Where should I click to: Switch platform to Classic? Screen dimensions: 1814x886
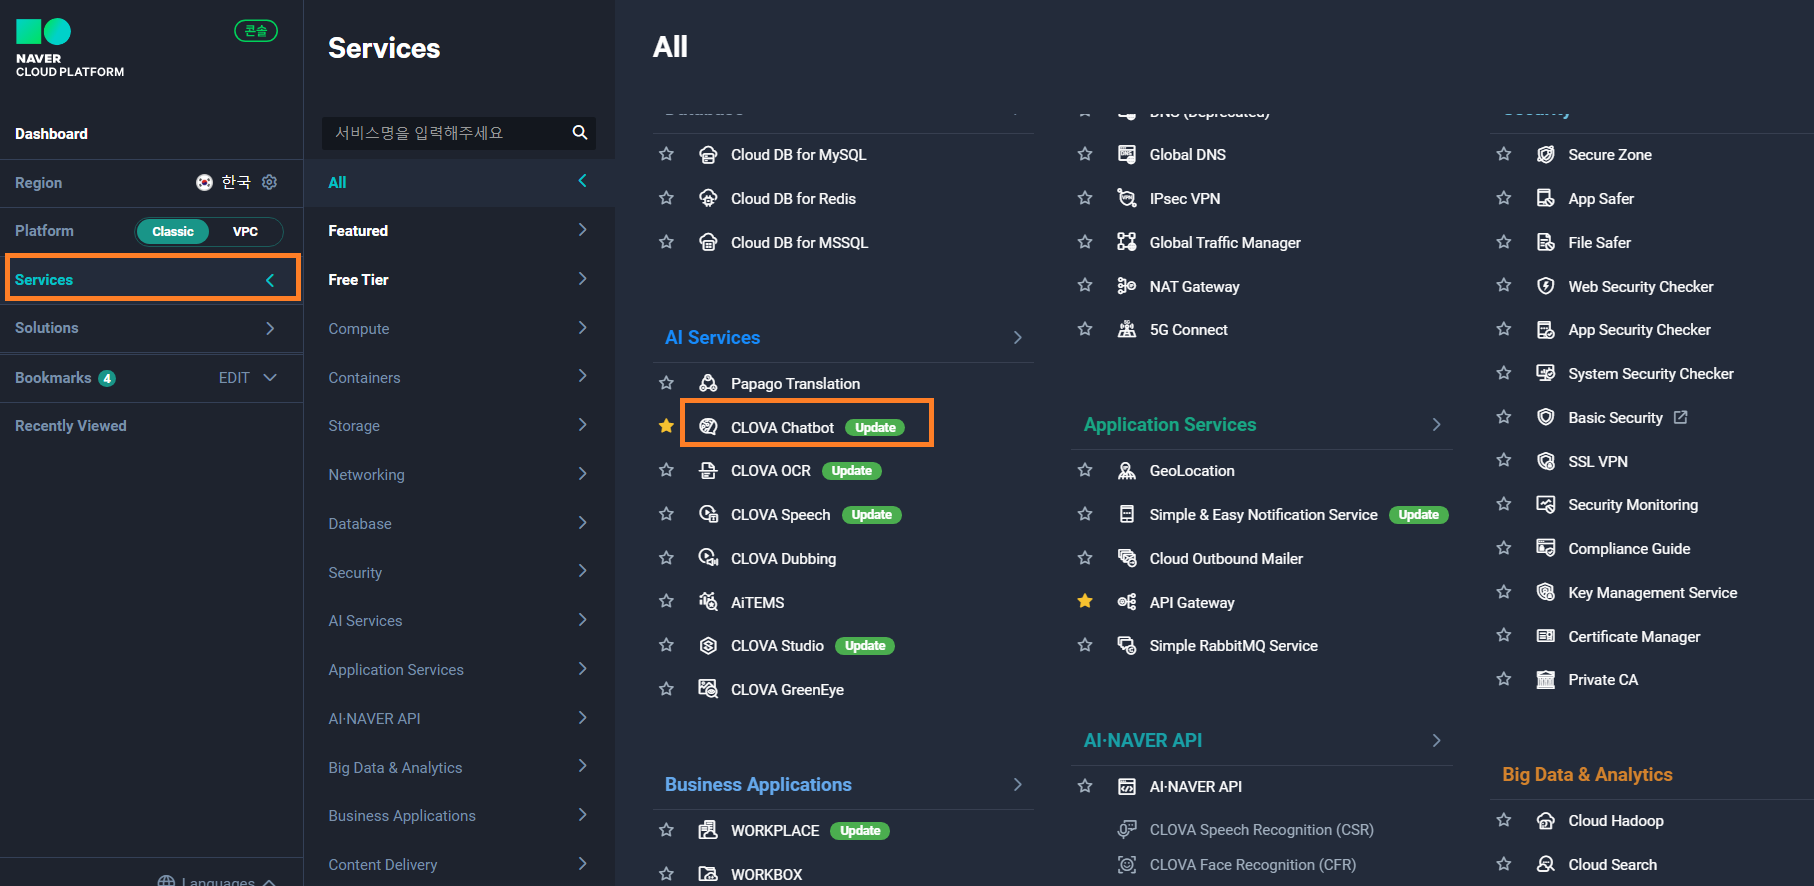pos(173,231)
